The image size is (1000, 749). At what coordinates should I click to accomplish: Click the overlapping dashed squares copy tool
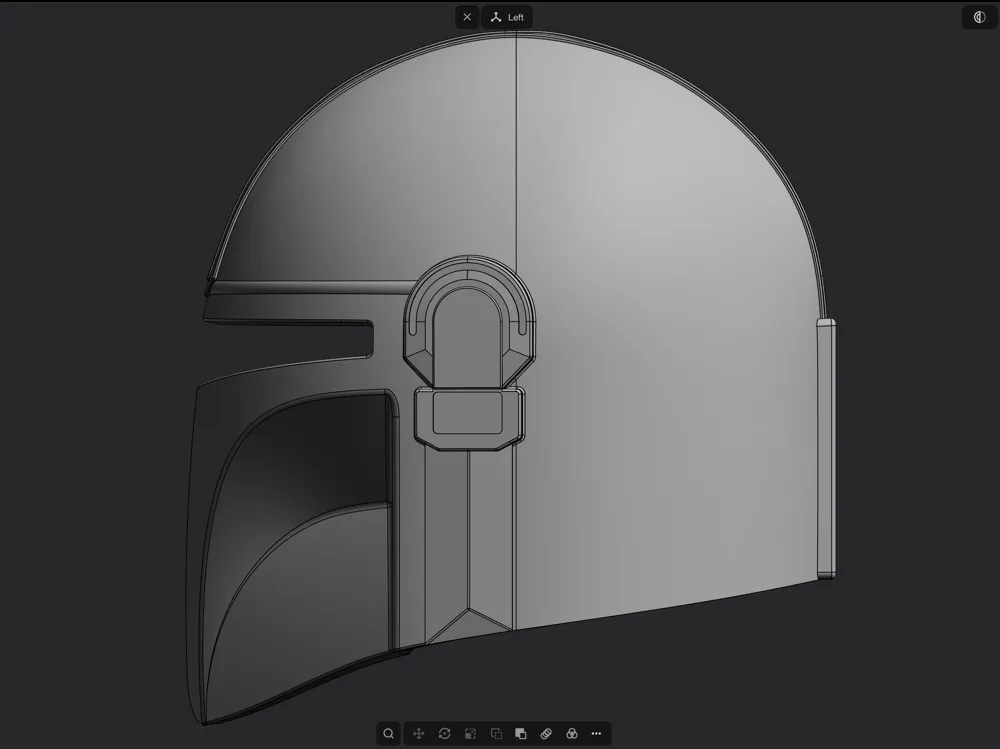coord(496,734)
